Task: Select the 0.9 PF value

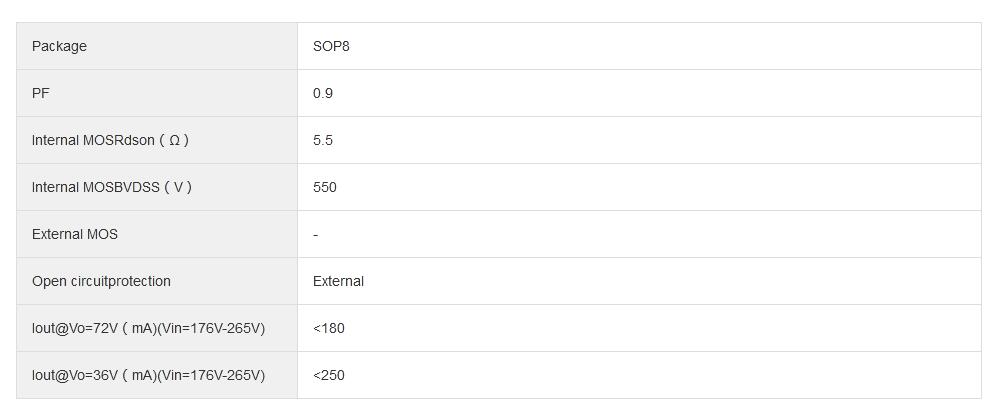Action: point(323,93)
